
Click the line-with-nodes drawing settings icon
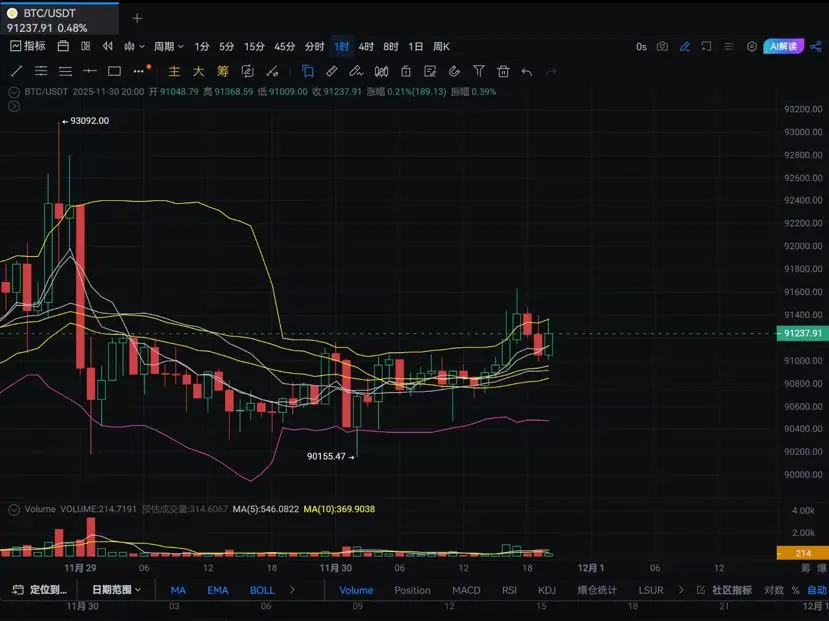[x=272, y=71]
